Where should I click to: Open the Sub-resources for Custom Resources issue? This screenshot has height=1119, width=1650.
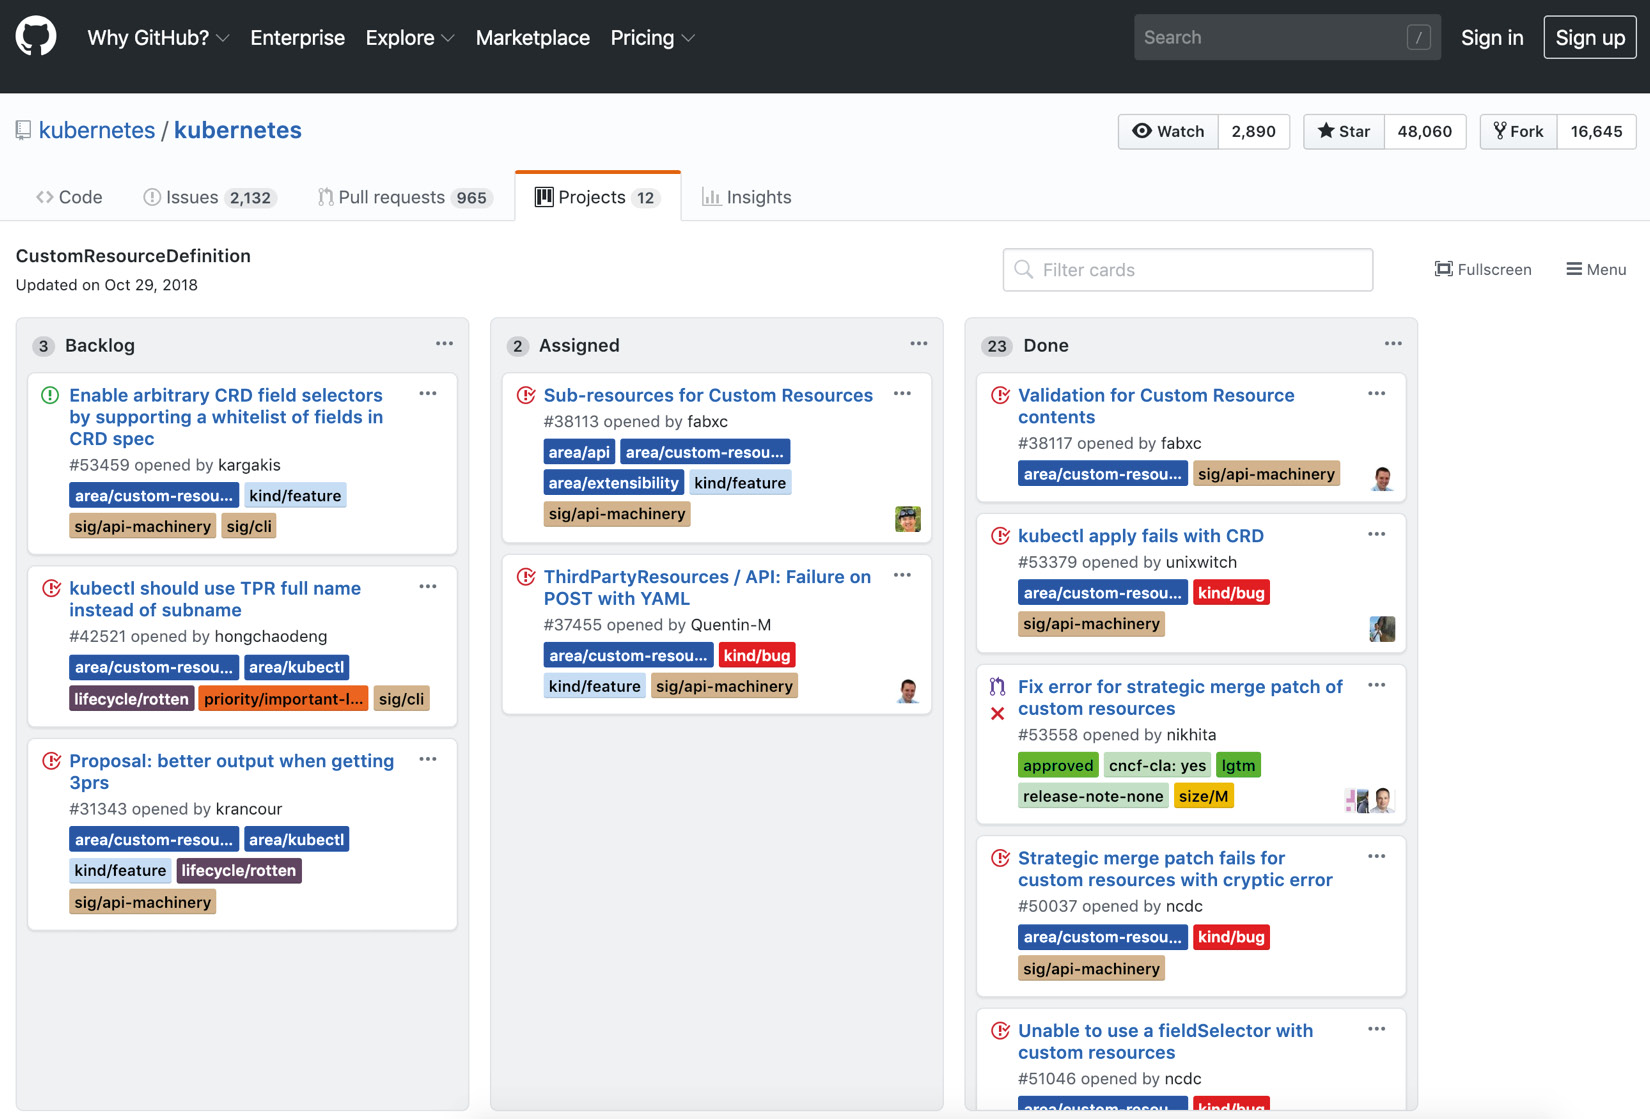point(708,395)
